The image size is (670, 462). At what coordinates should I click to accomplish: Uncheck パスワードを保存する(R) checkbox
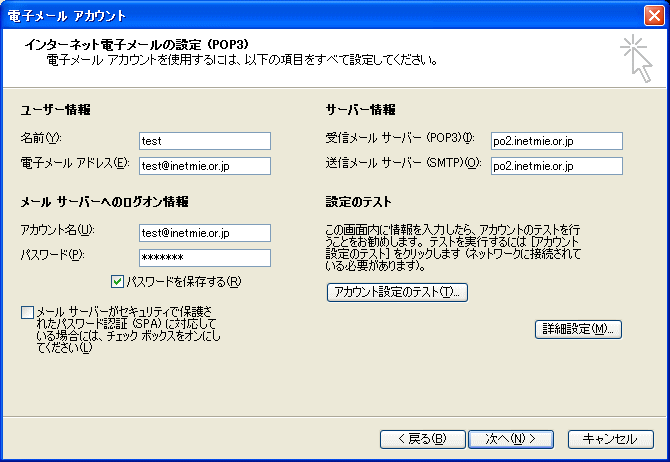[117, 282]
